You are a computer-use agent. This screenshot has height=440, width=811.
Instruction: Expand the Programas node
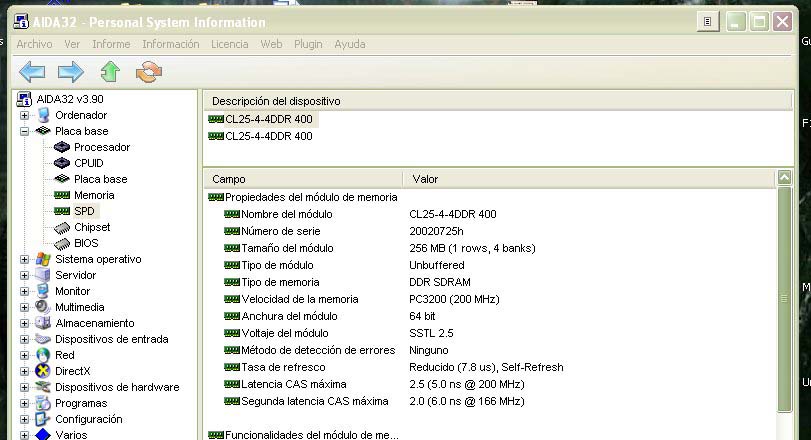[24, 403]
